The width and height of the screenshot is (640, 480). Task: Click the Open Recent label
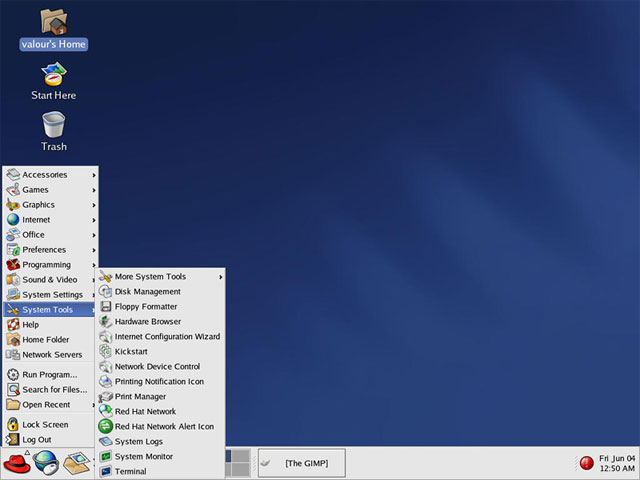(x=46, y=405)
